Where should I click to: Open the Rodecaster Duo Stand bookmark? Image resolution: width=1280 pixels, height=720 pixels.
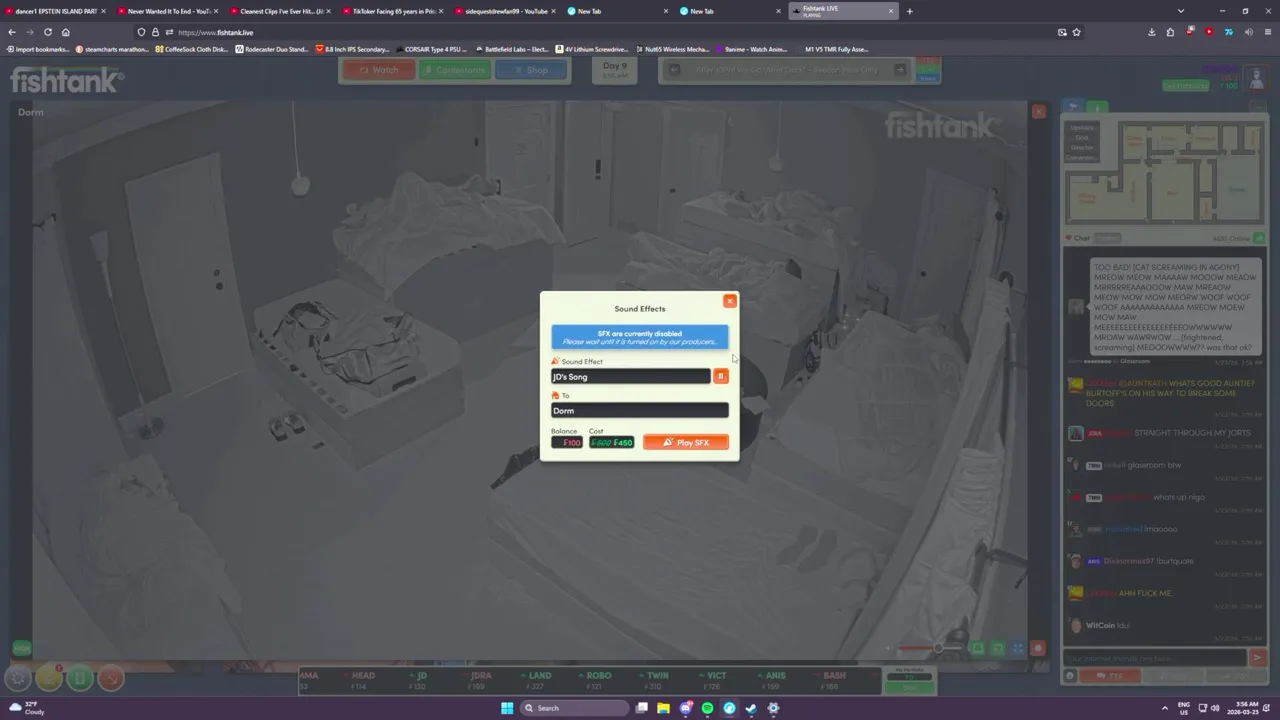[272, 49]
